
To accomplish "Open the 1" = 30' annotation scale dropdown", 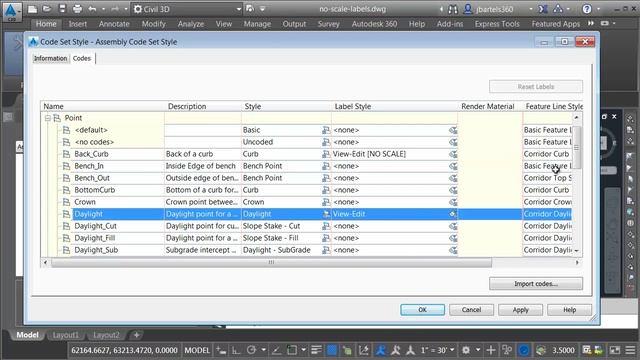I will tap(437, 350).
